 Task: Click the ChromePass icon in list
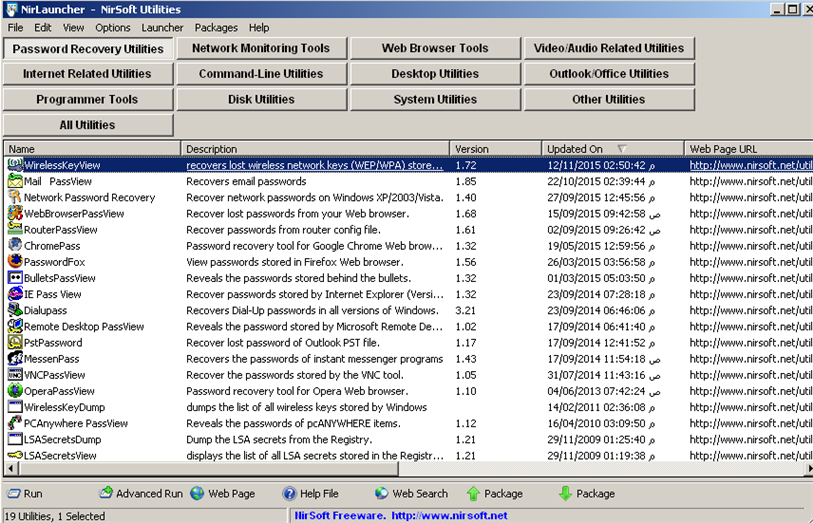click(x=15, y=246)
